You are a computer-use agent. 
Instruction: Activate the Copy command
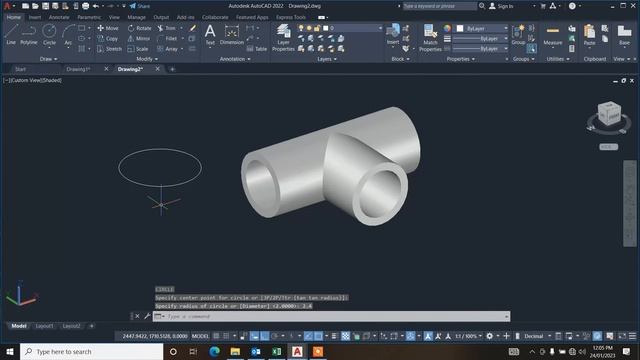108,38
